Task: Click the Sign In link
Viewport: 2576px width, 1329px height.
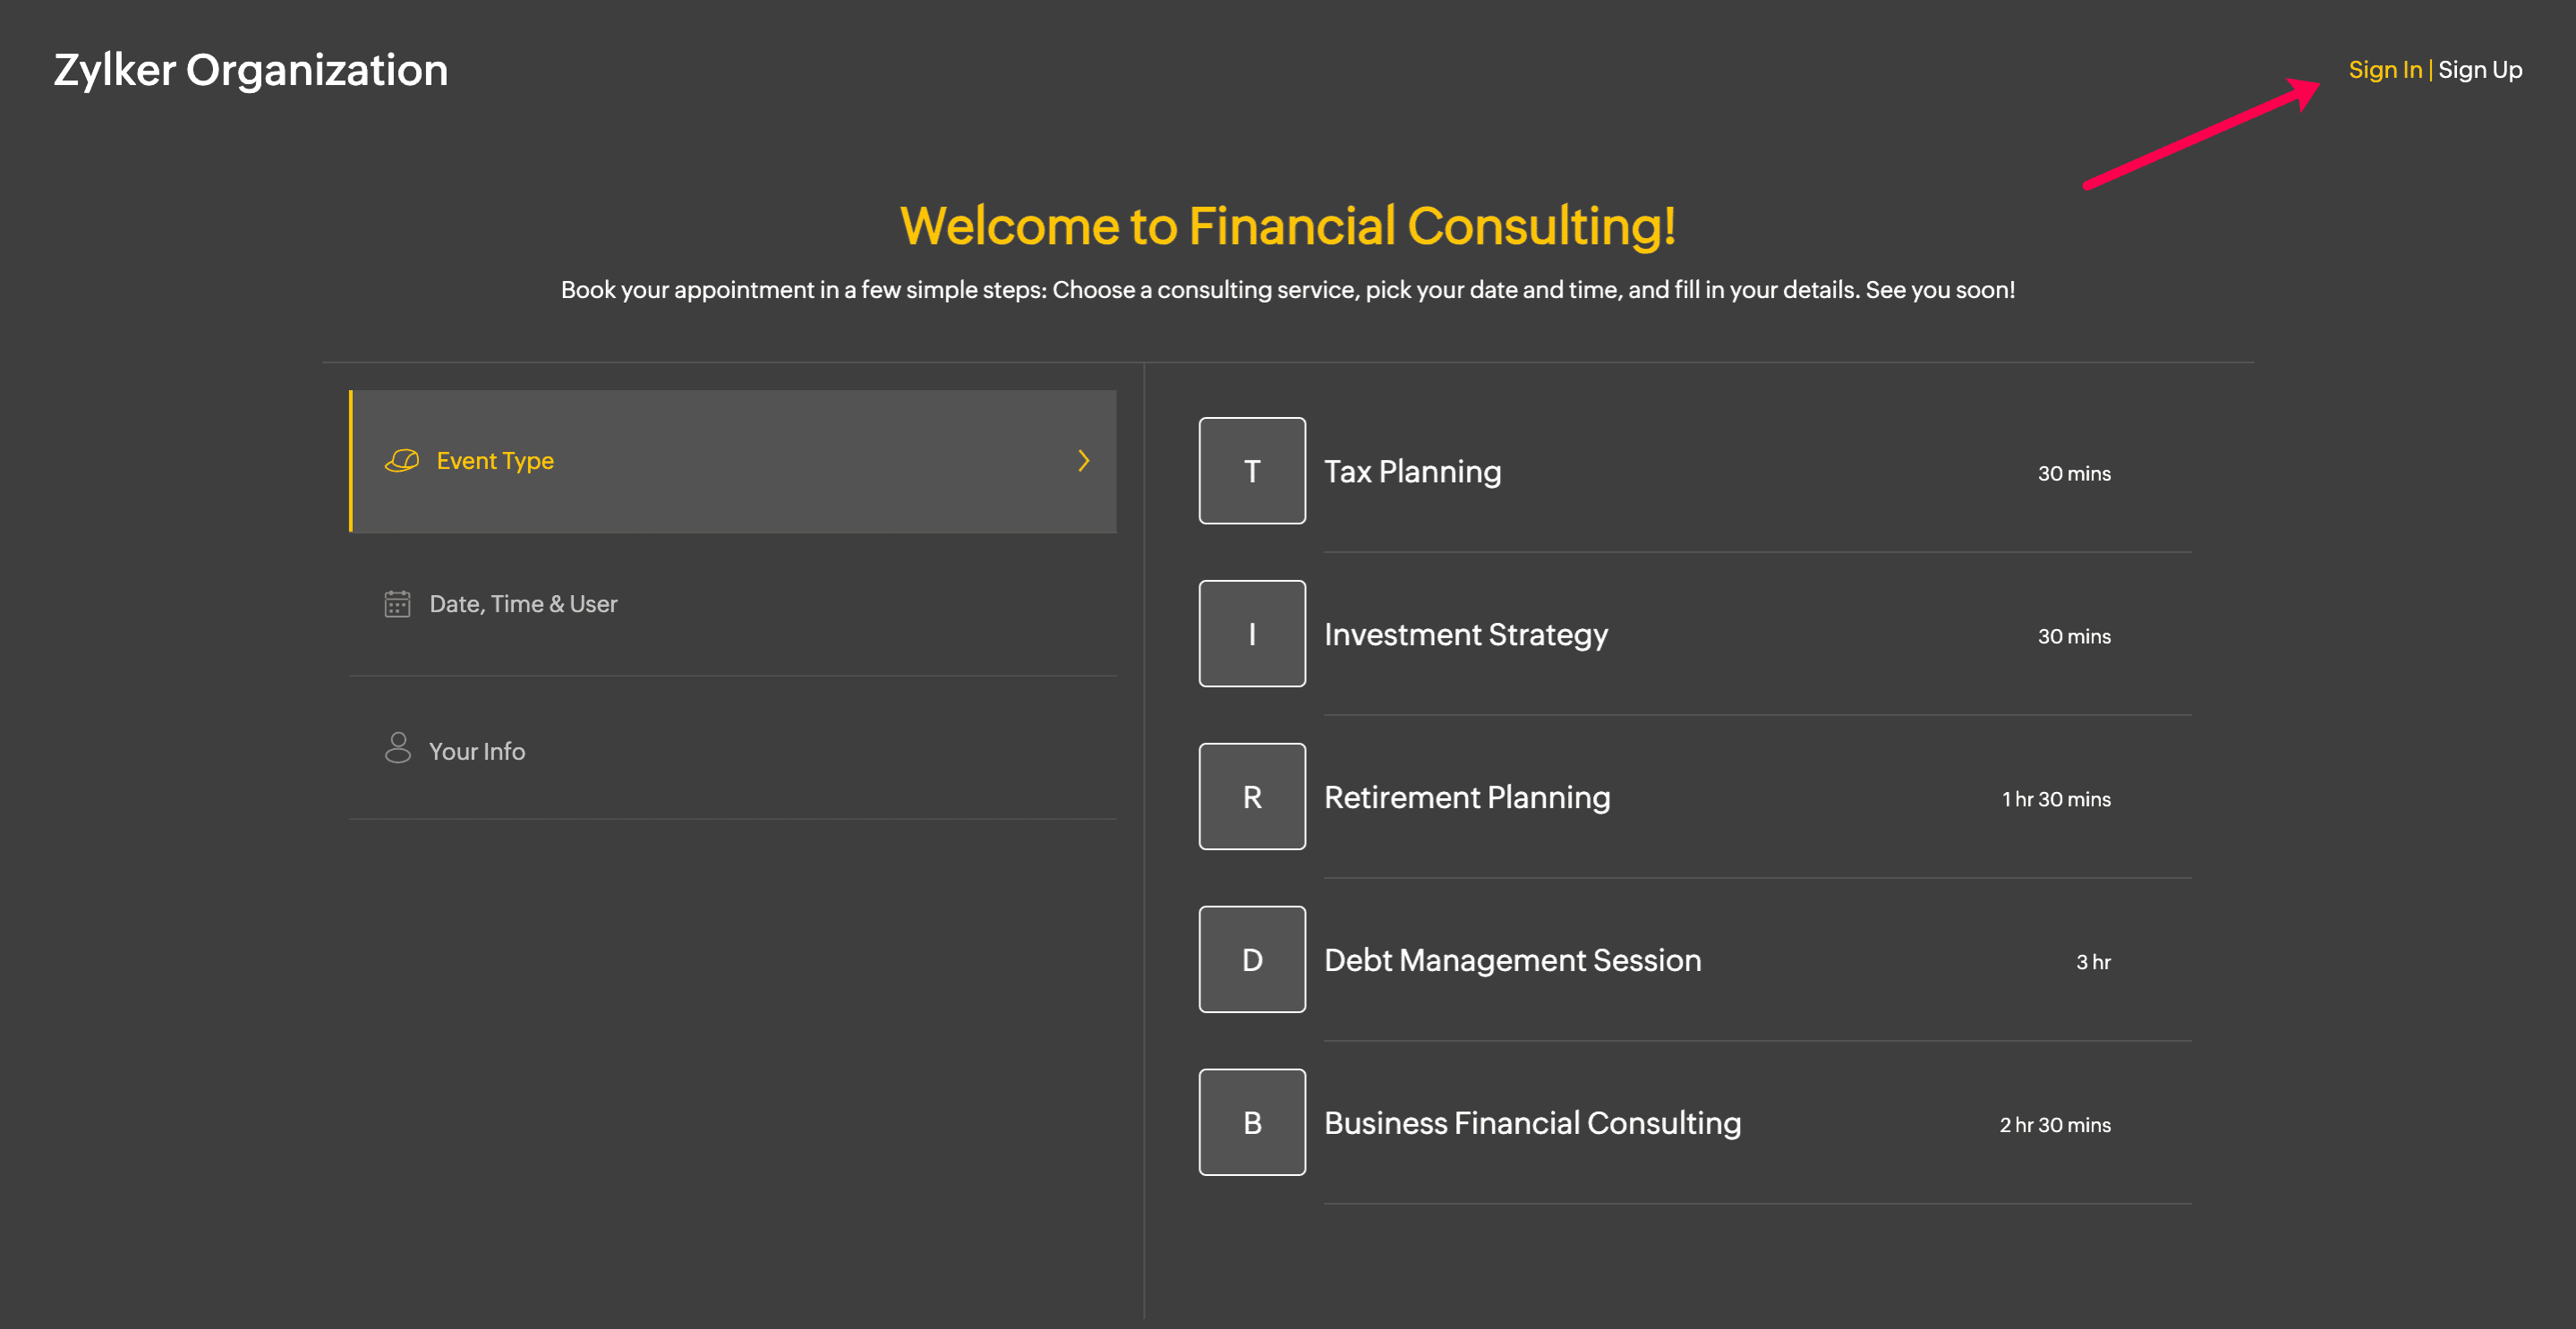Action: [x=2384, y=69]
